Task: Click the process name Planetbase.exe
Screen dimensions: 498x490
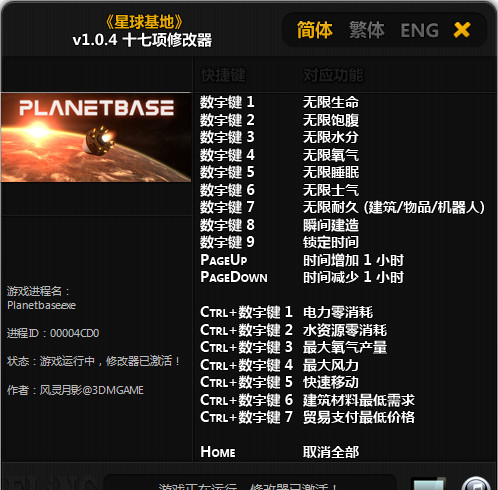Action: [41, 305]
